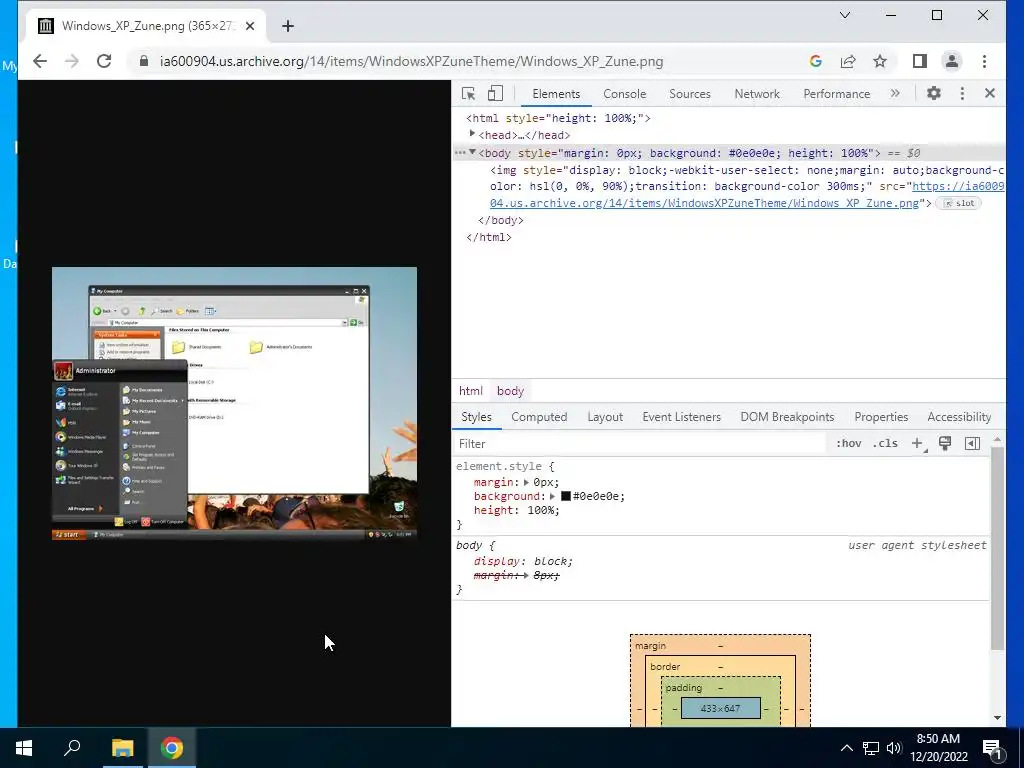Toggle the .cls element classes button
Viewport: 1024px width, 768px height.
885,443
